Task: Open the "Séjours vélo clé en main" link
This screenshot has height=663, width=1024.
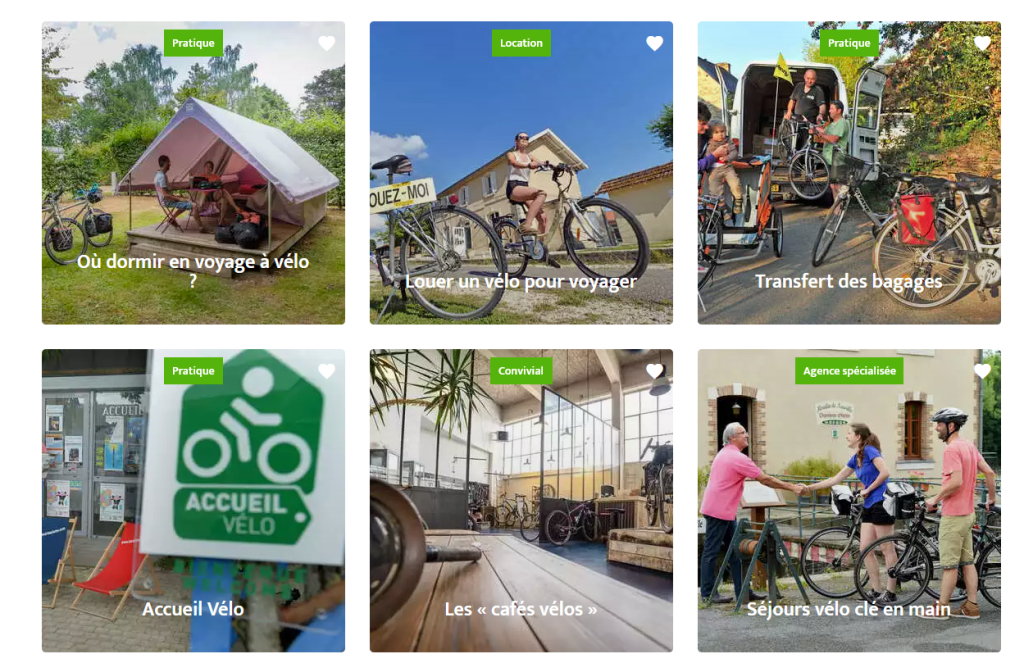Action: tap(849, 609)
